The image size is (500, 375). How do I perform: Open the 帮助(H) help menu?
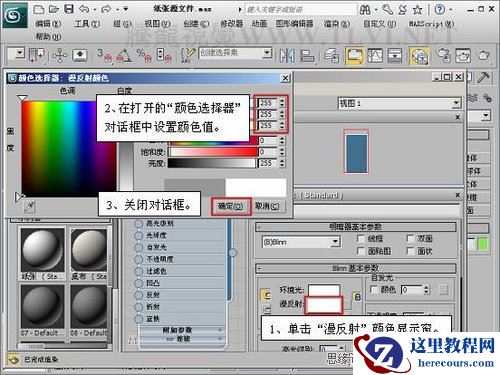(x=48, y=36)
